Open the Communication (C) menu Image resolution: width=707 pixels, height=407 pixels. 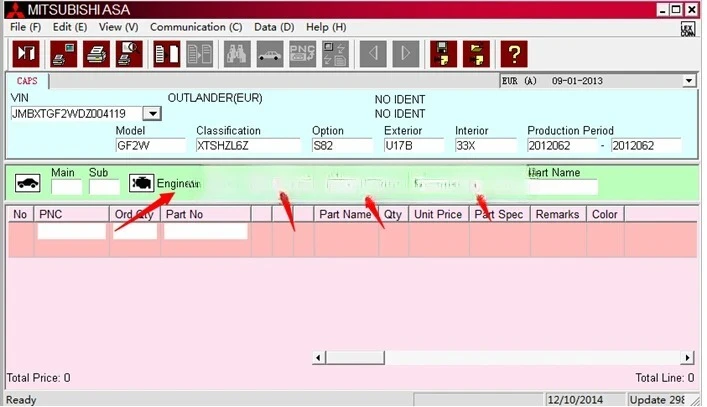point(196,27)
